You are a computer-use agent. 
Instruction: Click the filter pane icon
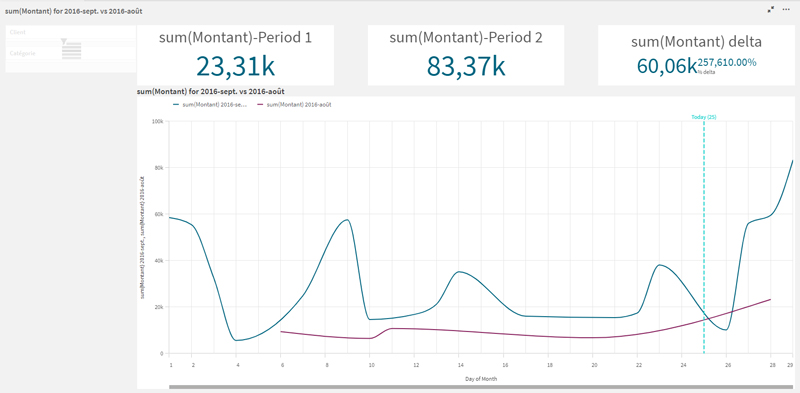point(71,48)
